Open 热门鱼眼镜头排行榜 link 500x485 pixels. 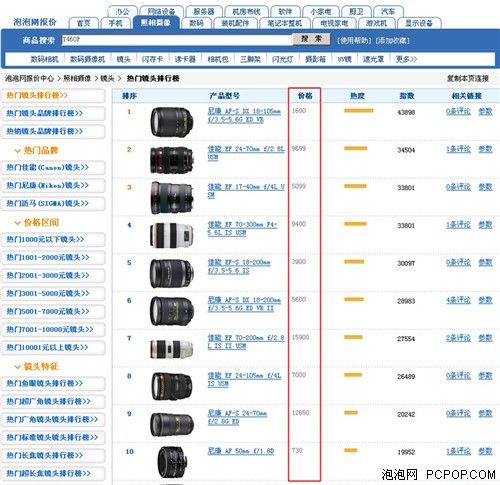coord(53,383)
